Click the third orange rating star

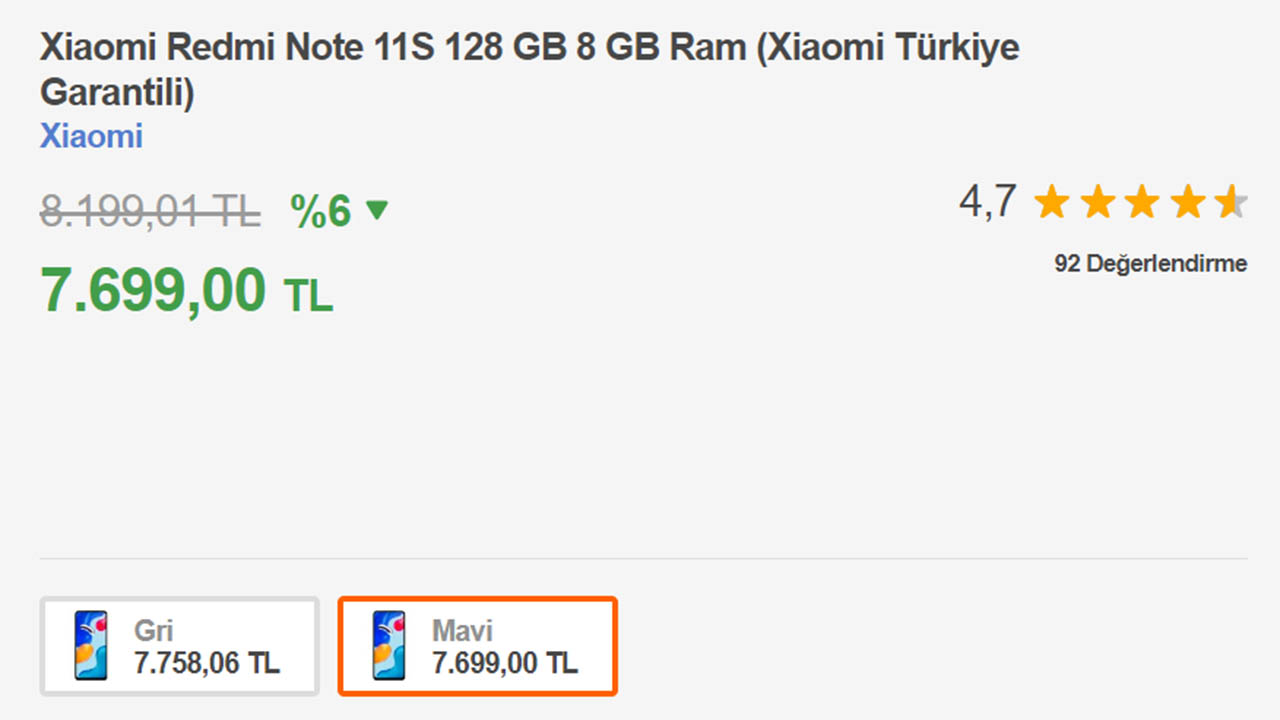pyautogui.click(x=1142, y=201)
